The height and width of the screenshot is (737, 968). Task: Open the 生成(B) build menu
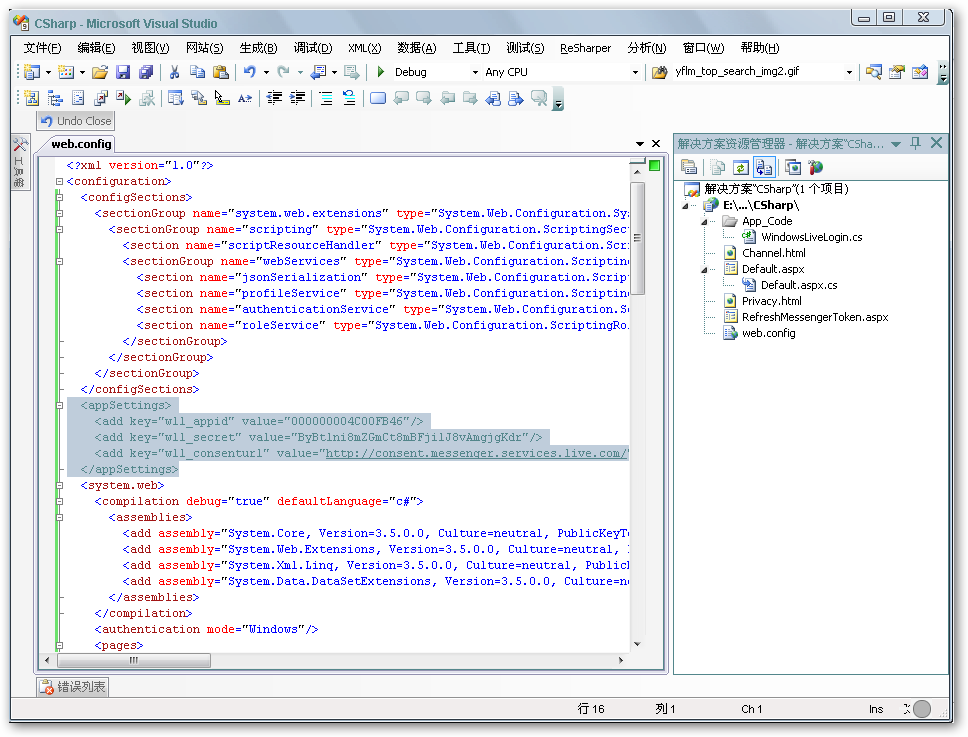259,48
